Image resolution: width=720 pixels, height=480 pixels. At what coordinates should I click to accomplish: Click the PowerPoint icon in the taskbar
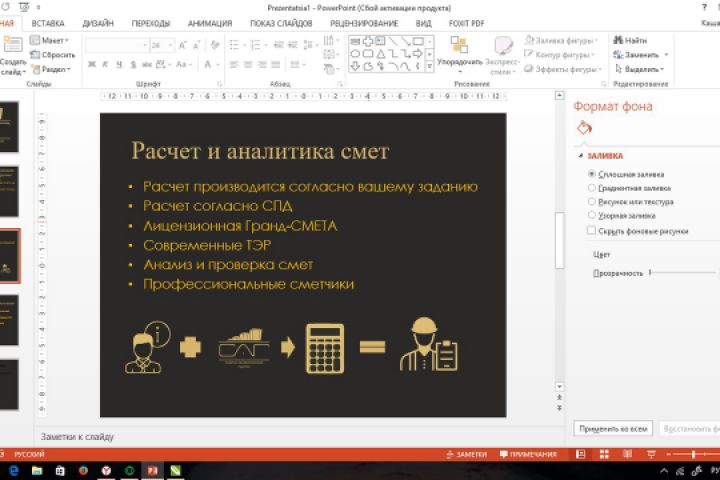click(x=153, y=471)
